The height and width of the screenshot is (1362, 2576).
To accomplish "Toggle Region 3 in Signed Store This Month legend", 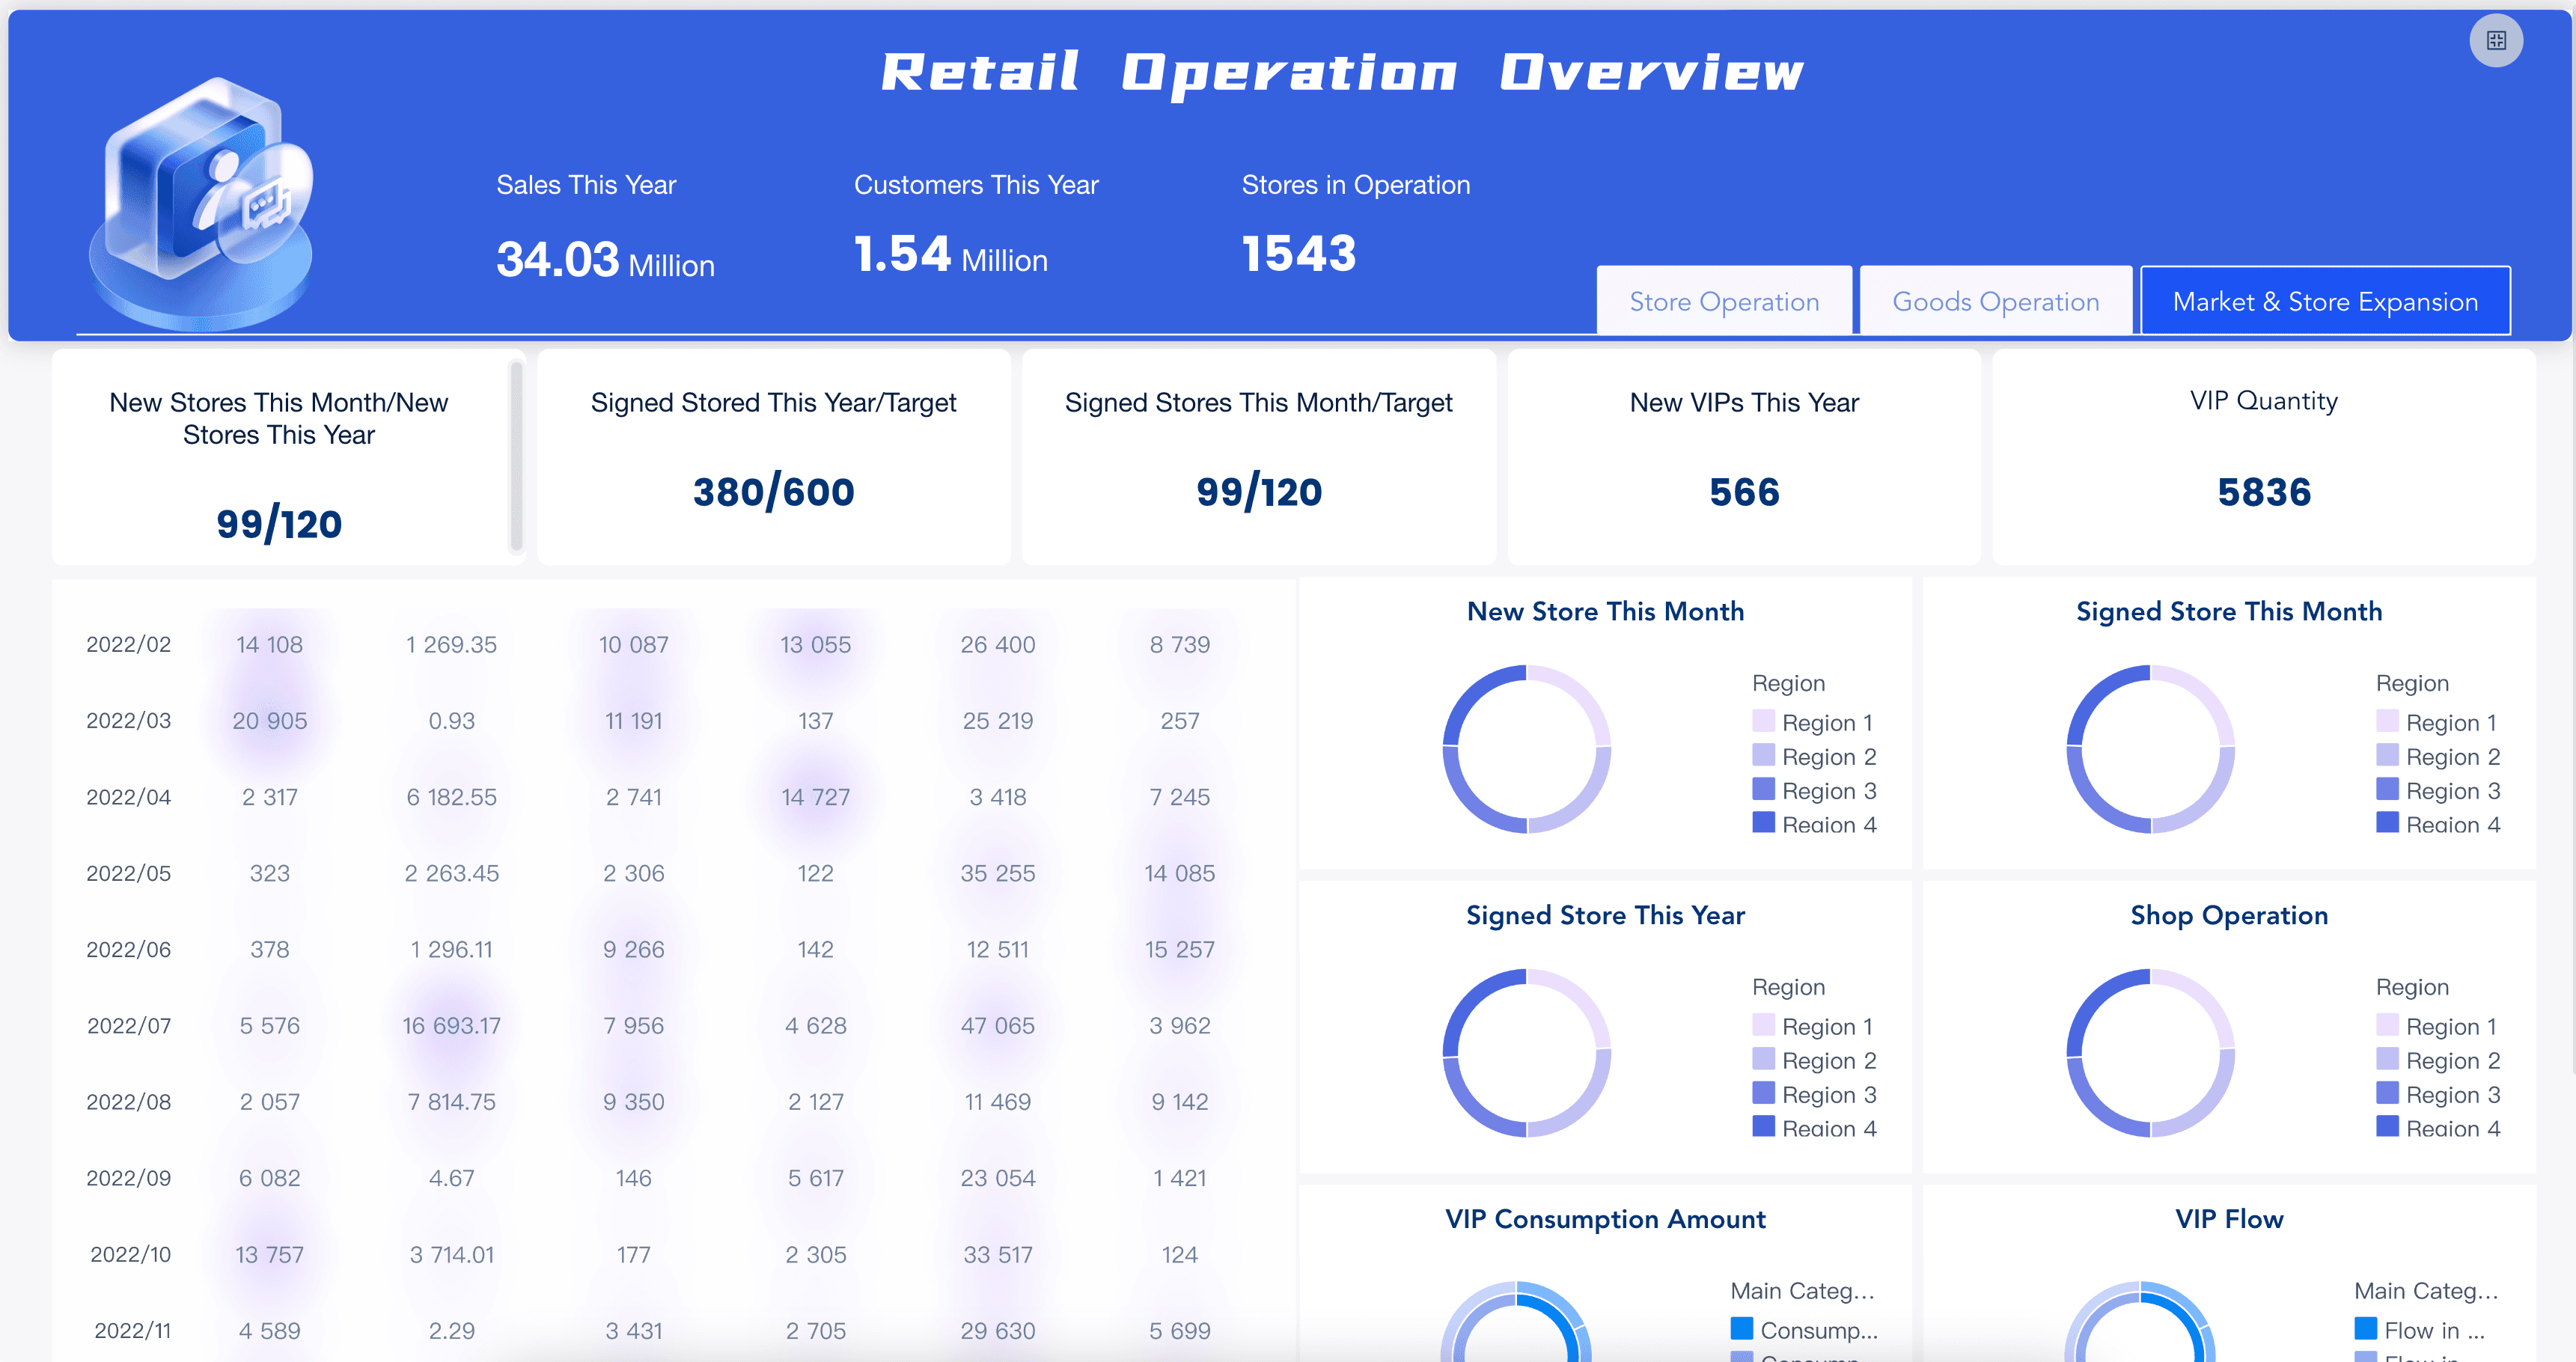I will (2438, 790).
